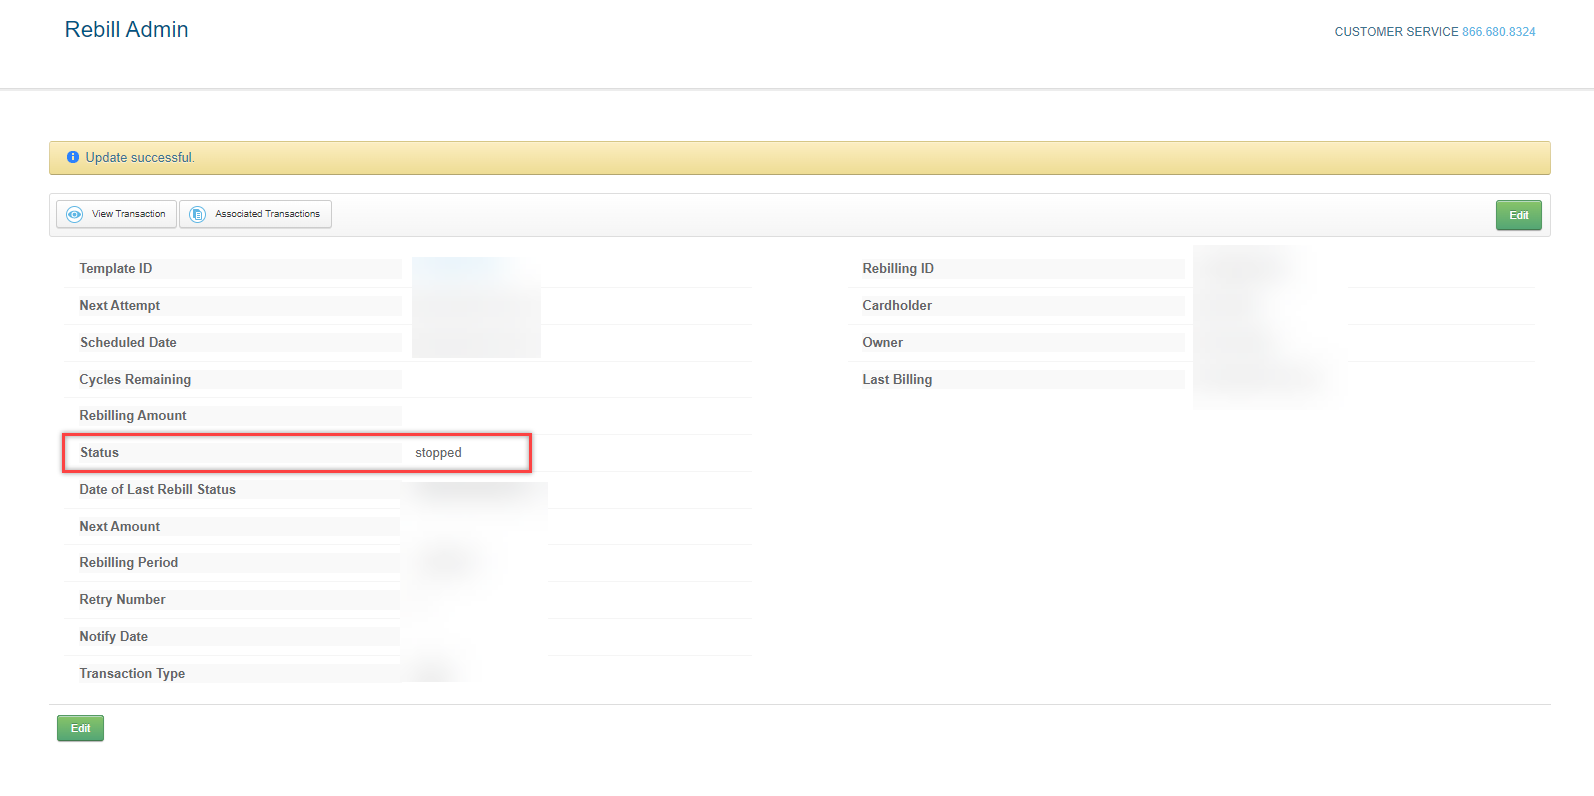Click the Rebilling Period label
The height and width of the screenshot is (796, 1594).
click(x=129, y=563)
